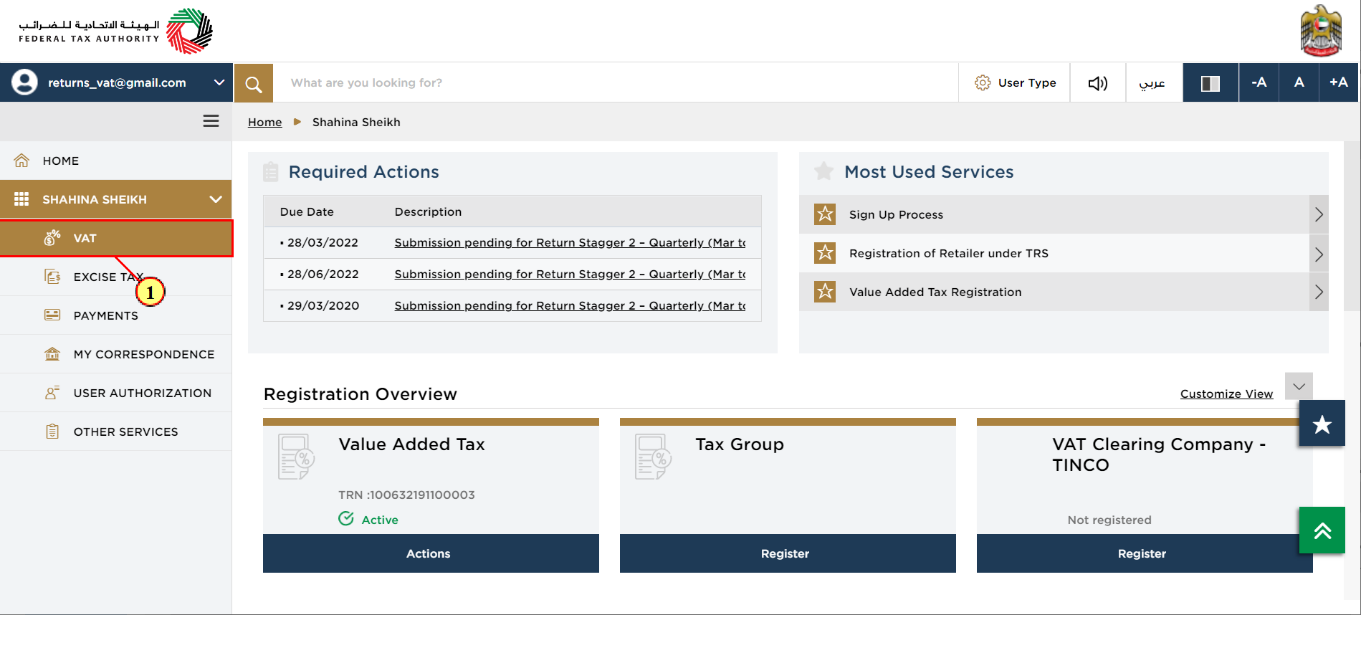
Task: Open the submission pending link due 28/06/2022
Action: point(570,274)
